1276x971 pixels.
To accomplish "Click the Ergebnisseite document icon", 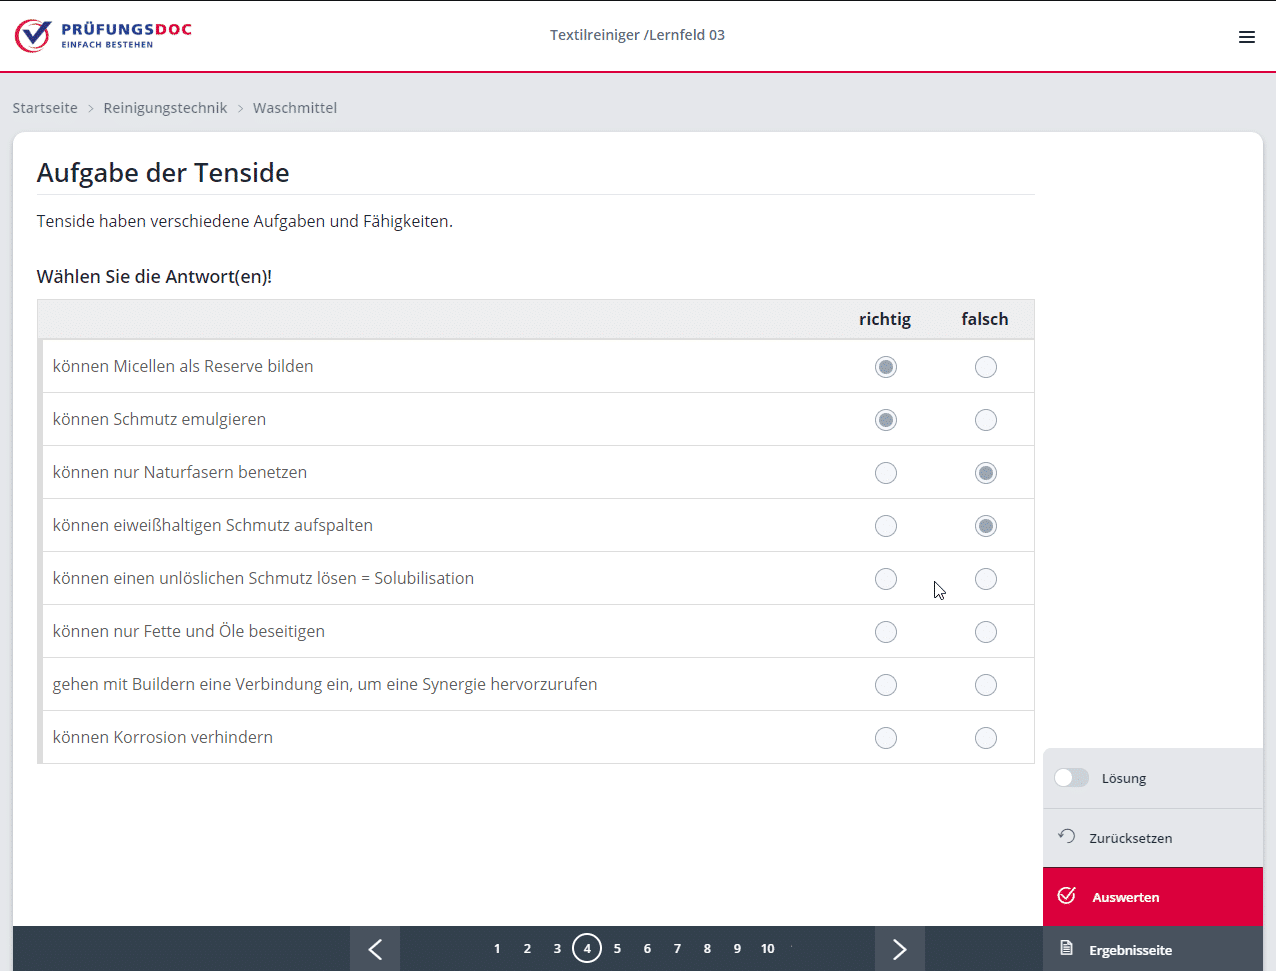I will (1067, 948).
